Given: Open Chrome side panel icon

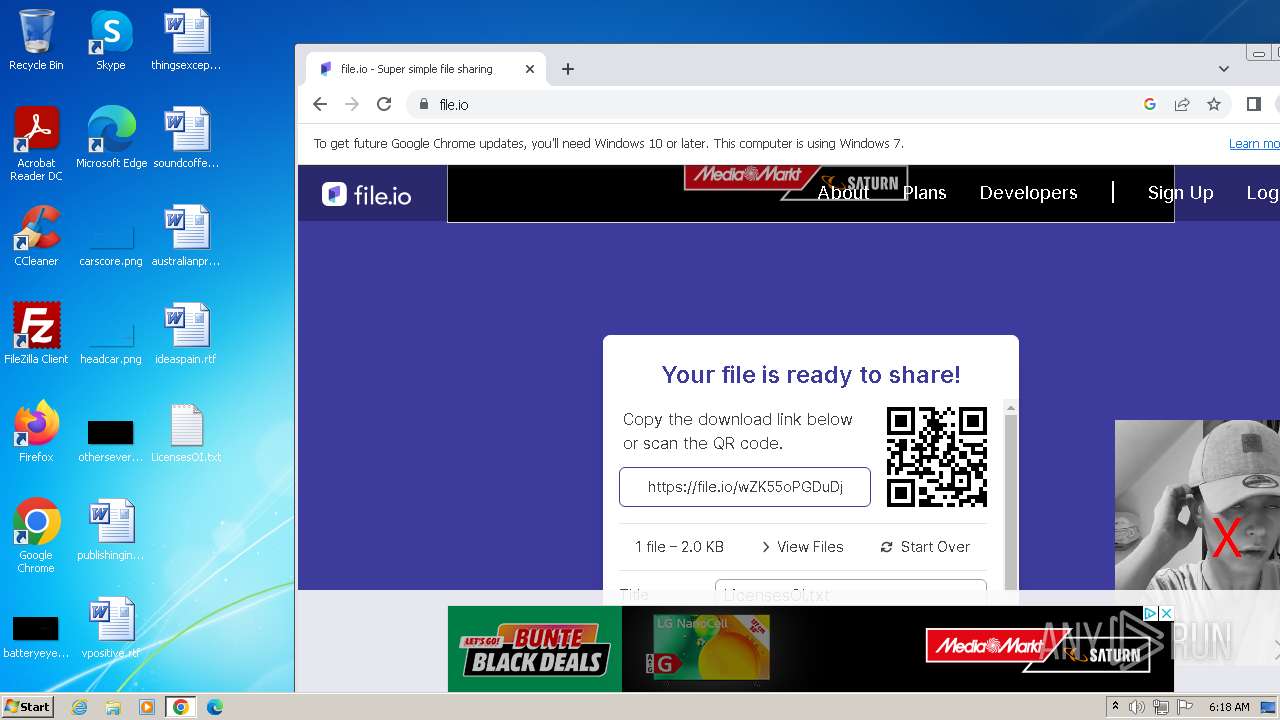Looking at the screenshot, I should 1254,104.
